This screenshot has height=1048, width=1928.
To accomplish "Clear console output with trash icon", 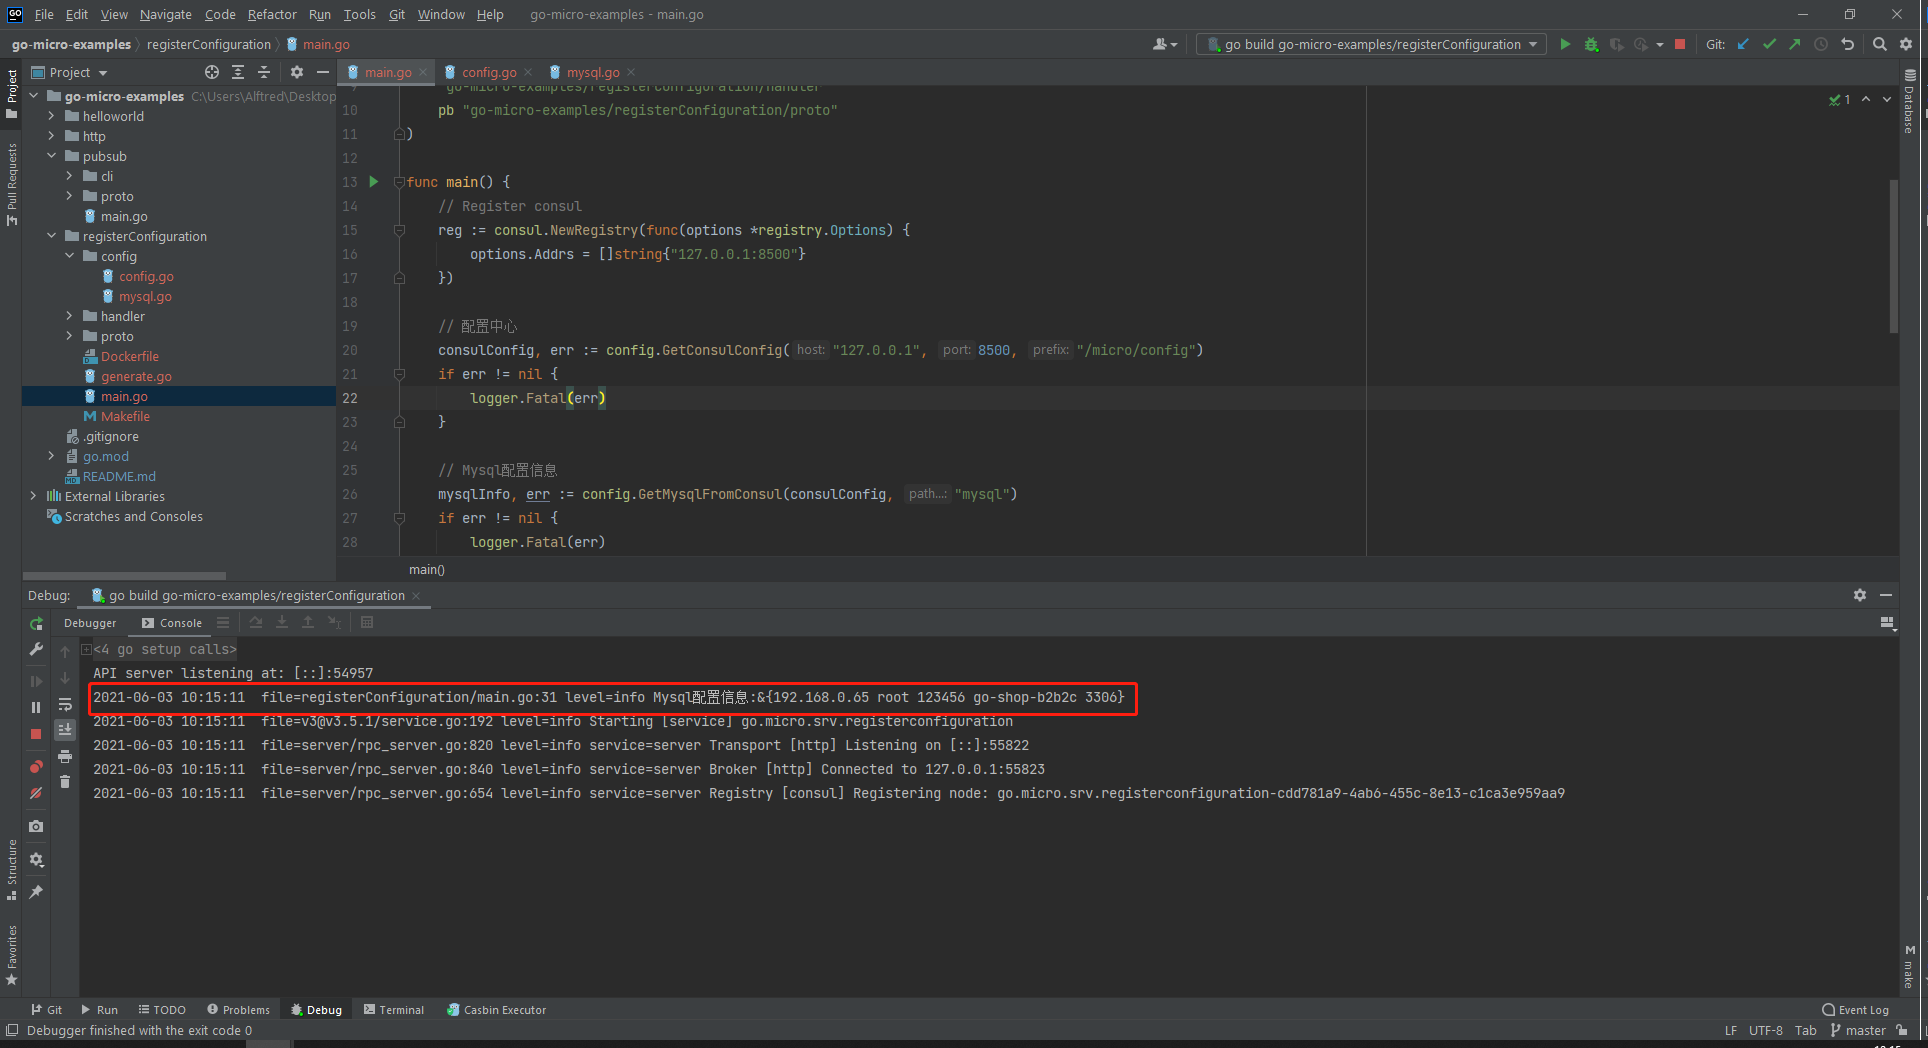I will point(65,782).
